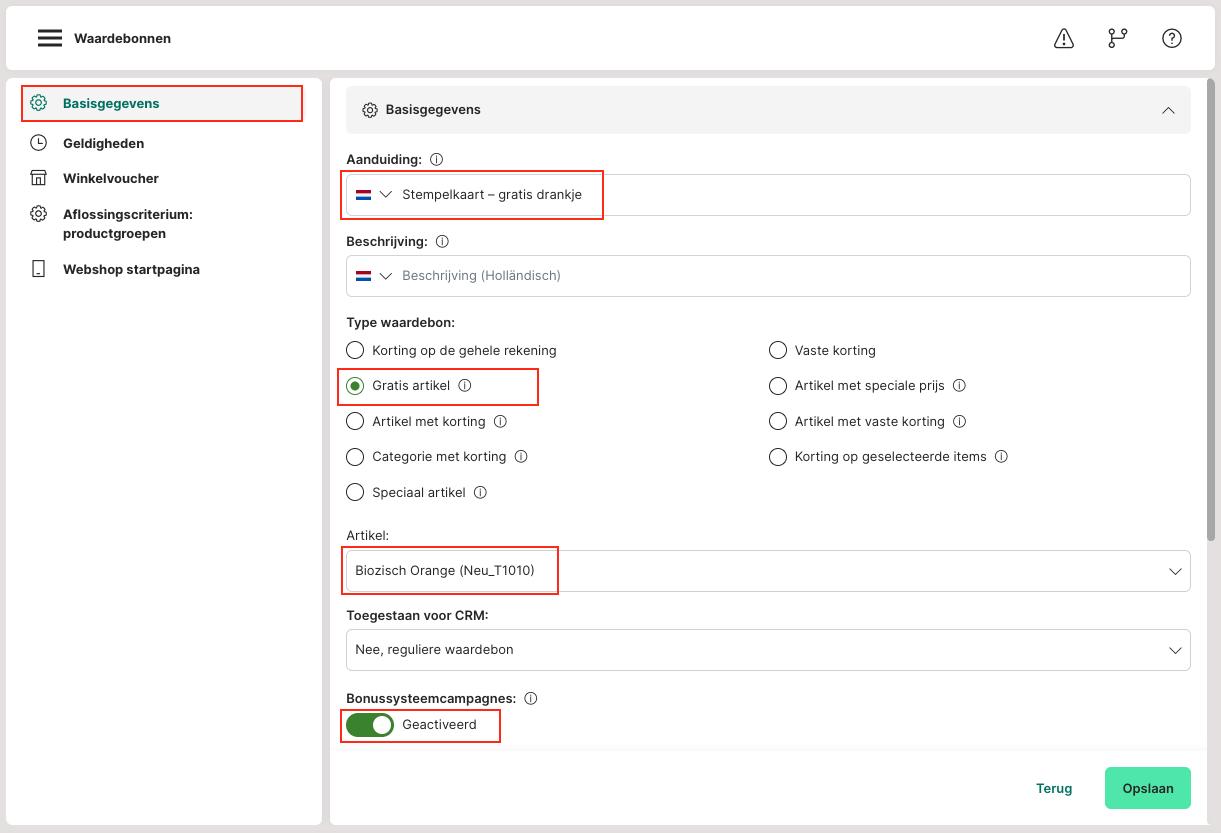Click the Opslaan button

pos(1147,788)
